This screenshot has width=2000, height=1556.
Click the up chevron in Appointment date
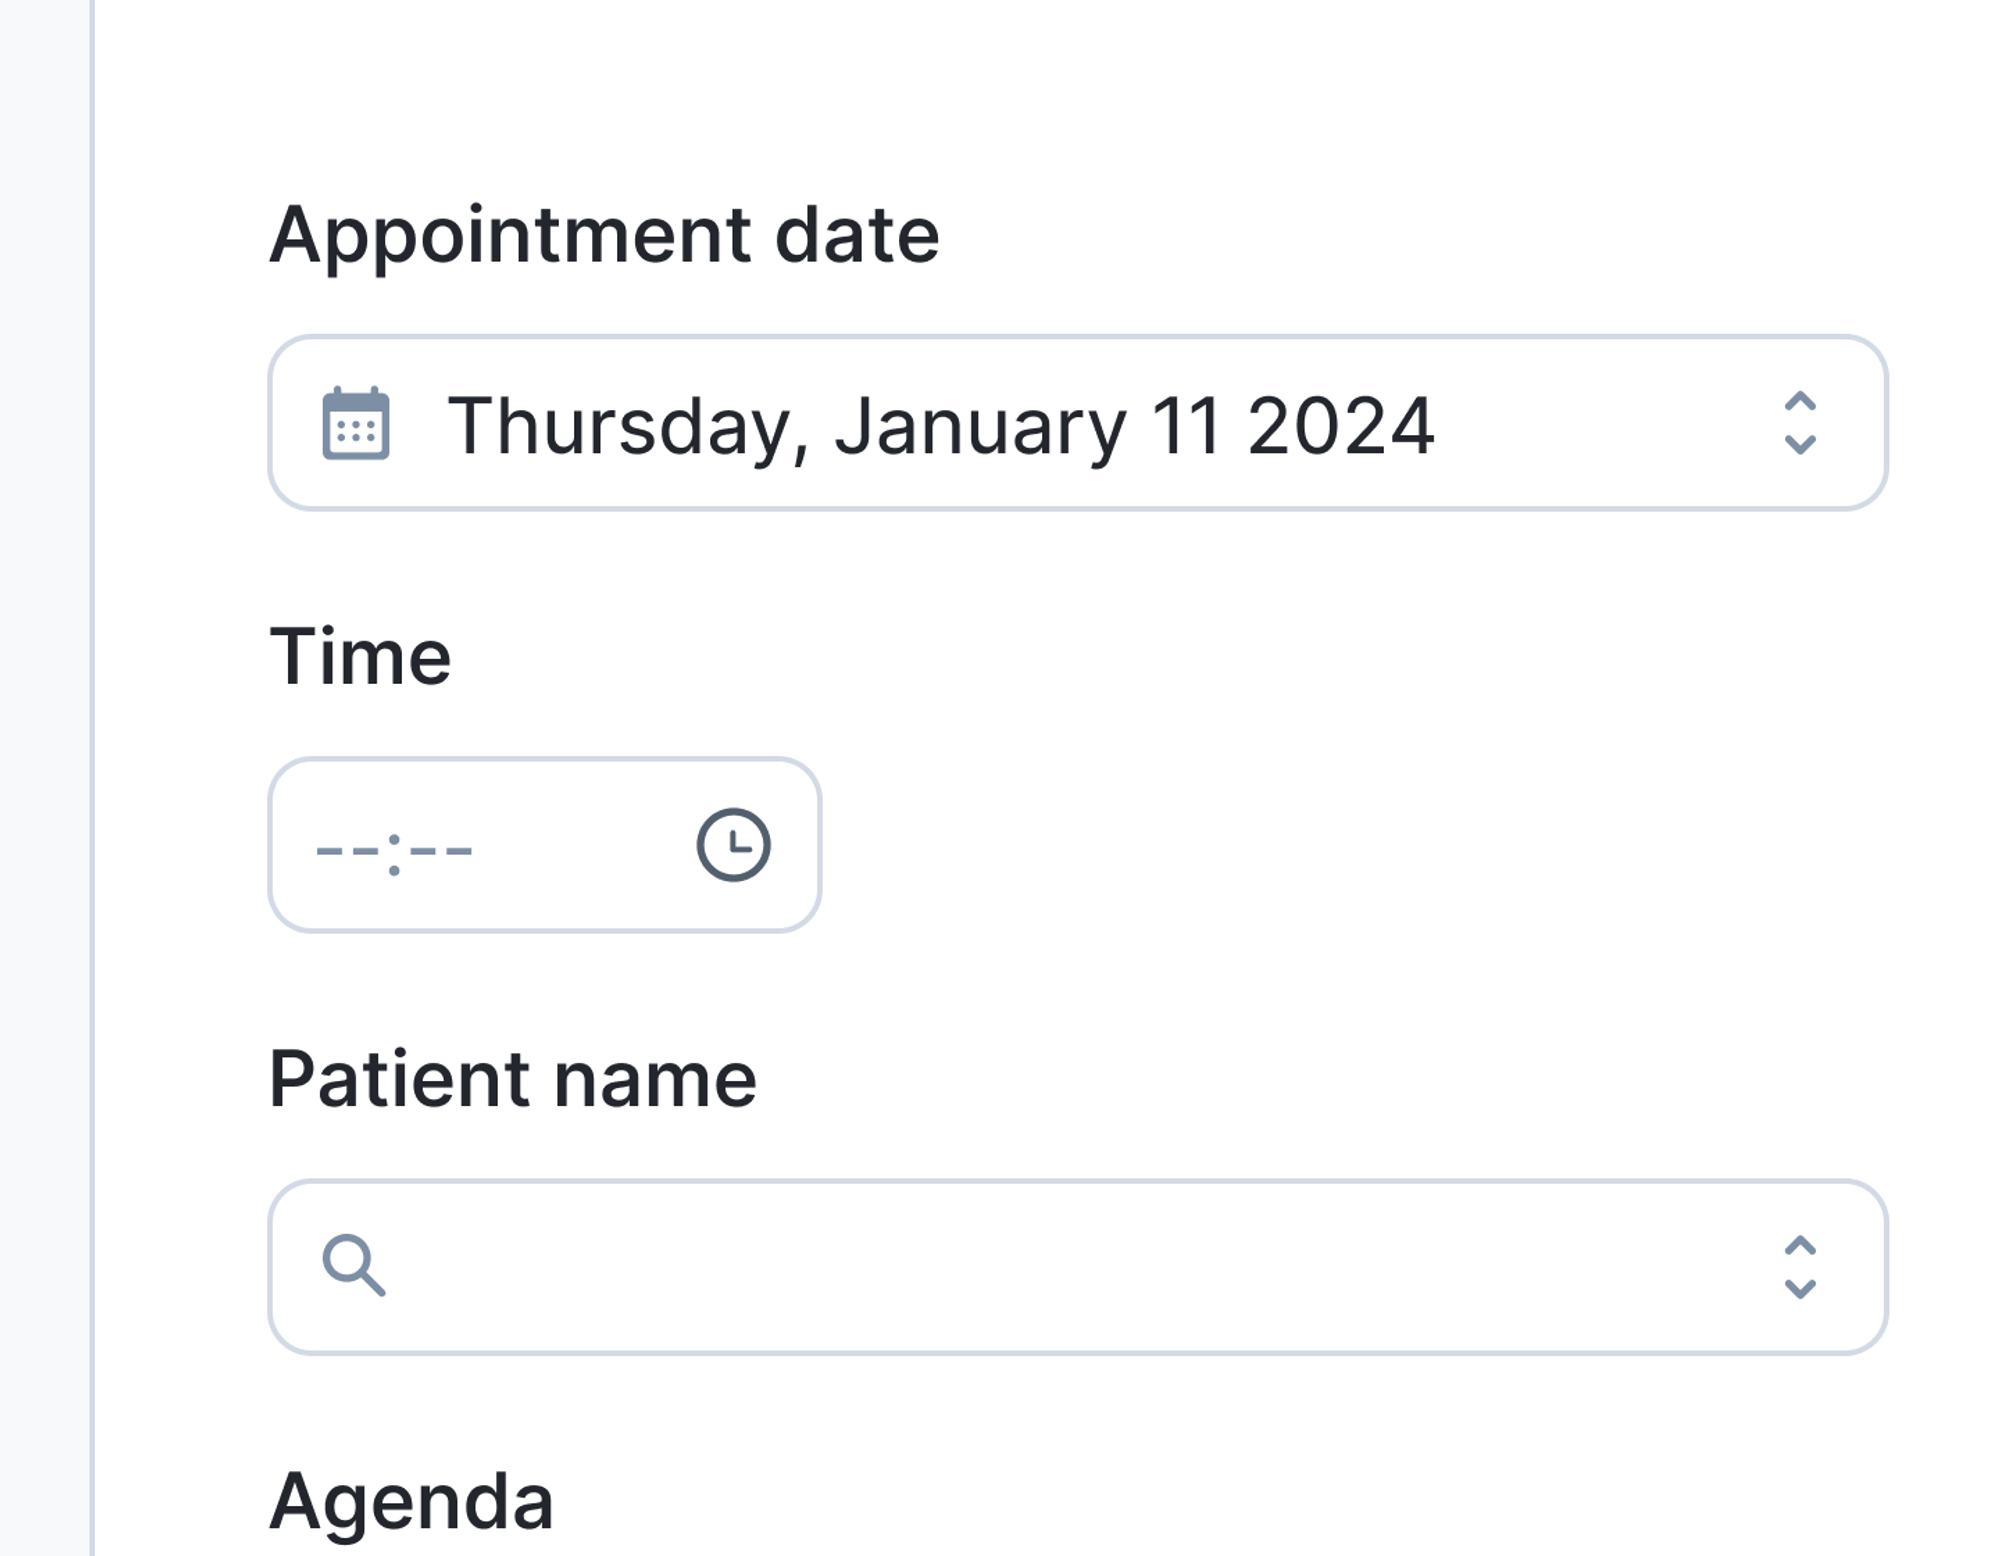click(1800, 402)
